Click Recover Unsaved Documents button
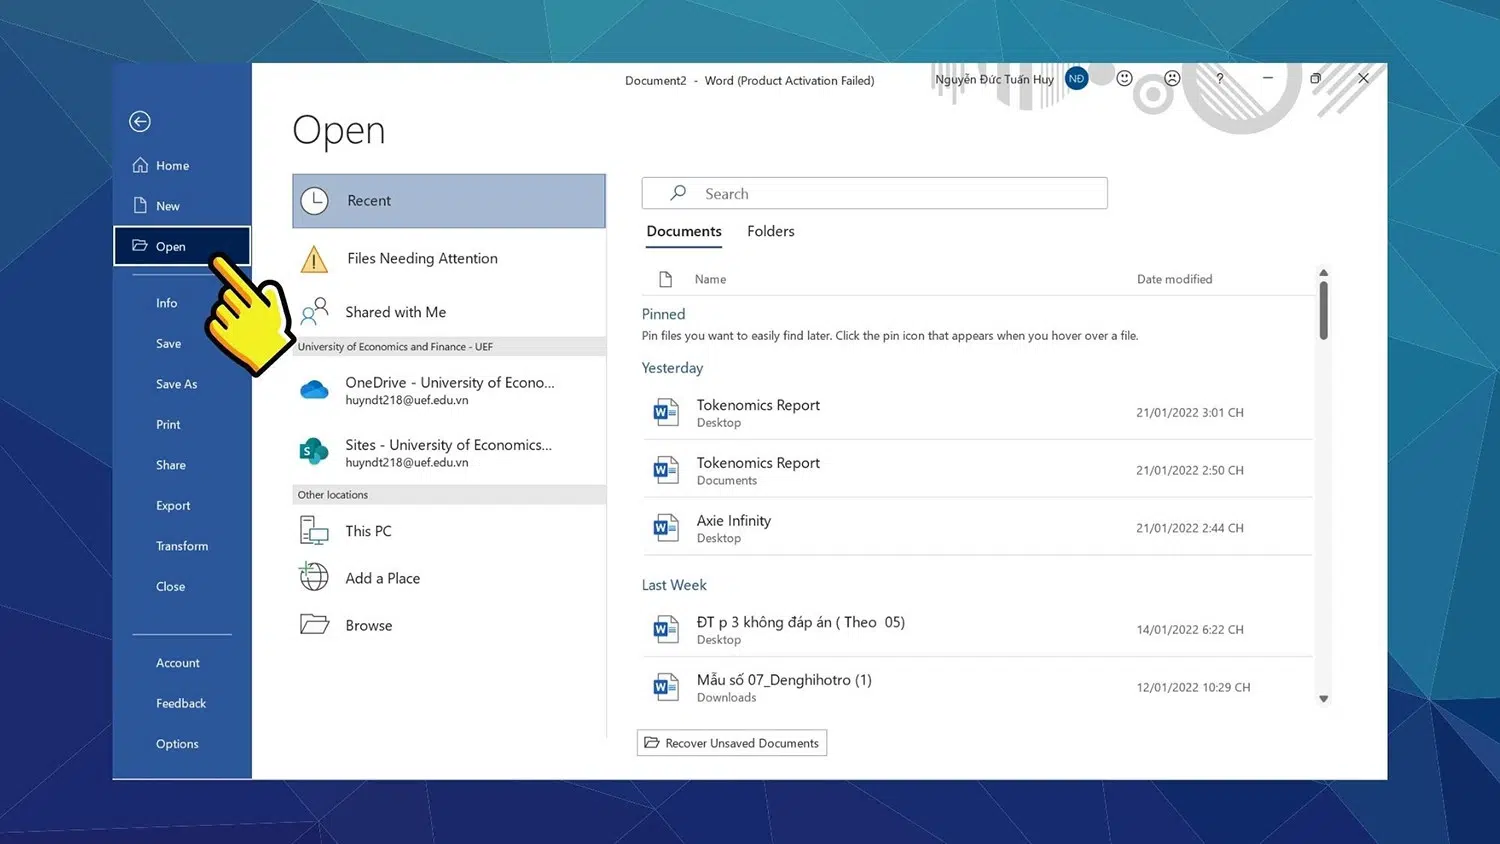The height and width of the screenshot is (844, 1500). click(732, 743)
